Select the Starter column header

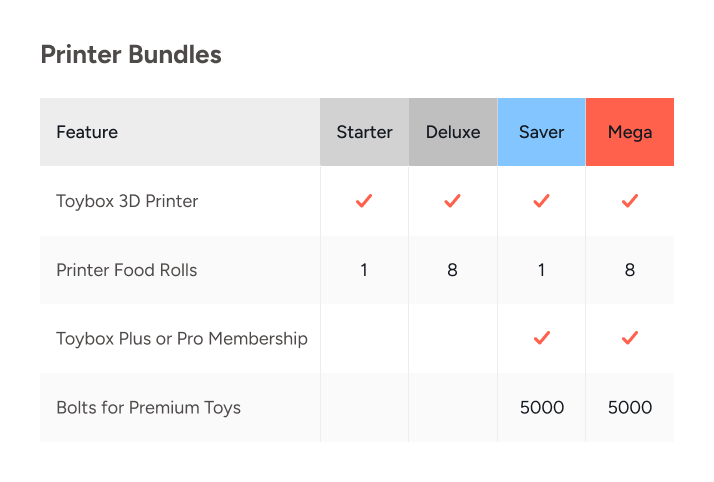tap(364, 132)
